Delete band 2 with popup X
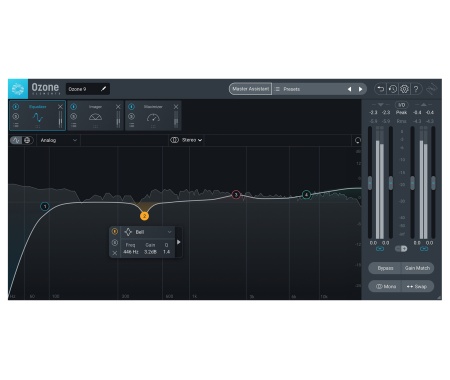 click(115, 253)
